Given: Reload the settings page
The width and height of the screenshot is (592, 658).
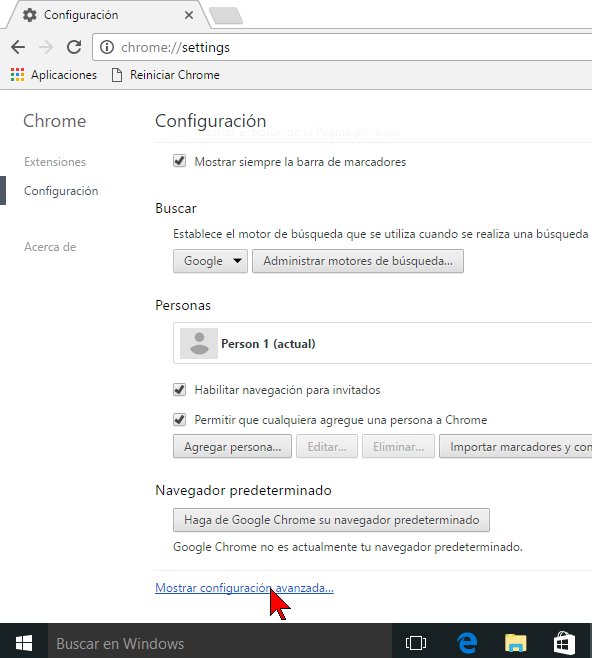Looking at the screenshot, I should (74, 47).
